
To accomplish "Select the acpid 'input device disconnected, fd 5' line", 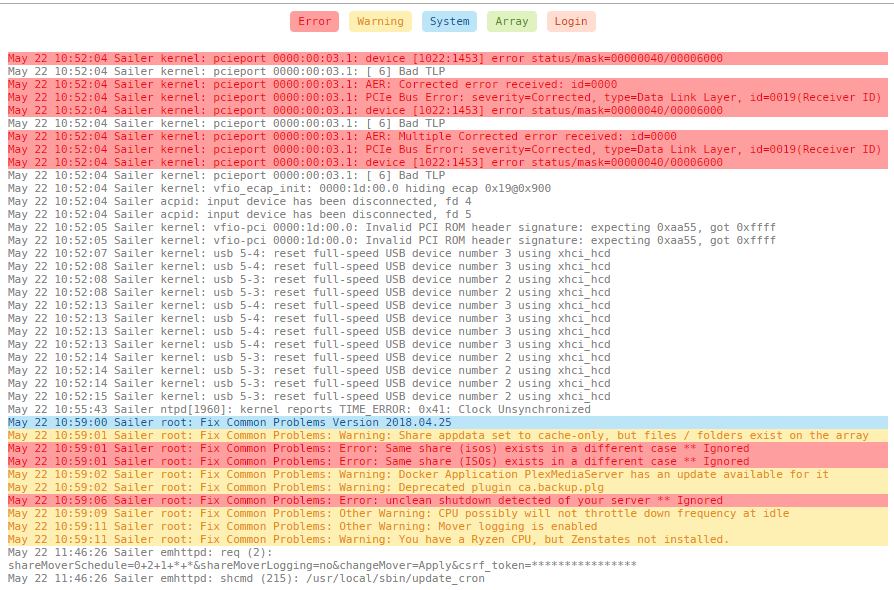I will [239, 214].
